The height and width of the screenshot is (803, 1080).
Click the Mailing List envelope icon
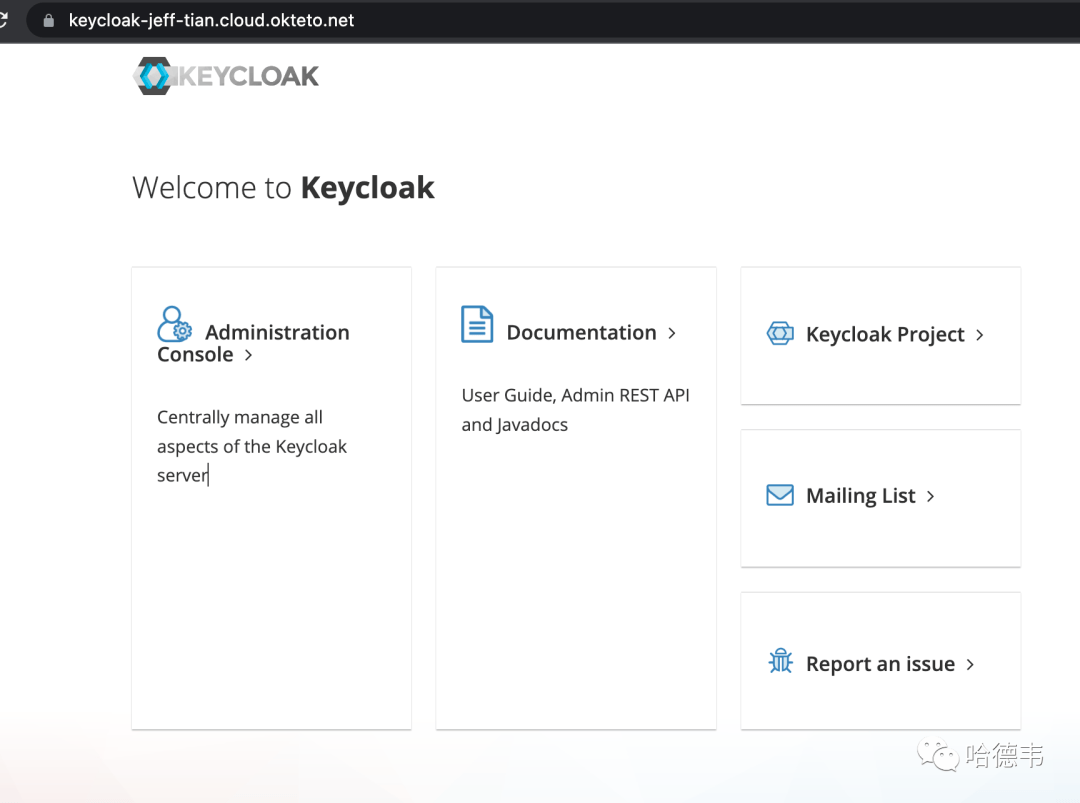(780, 495)
